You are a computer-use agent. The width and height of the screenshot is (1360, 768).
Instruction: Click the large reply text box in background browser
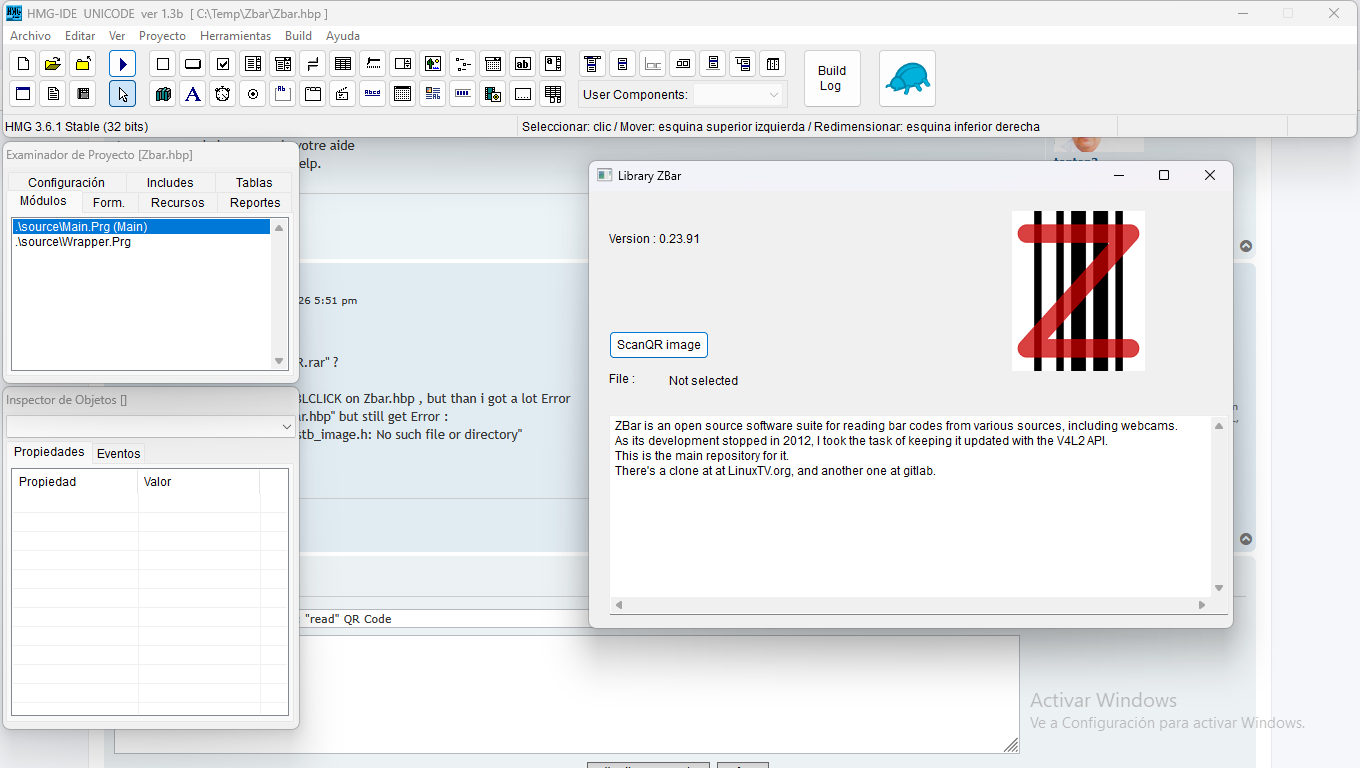click(x=566, y=694)
